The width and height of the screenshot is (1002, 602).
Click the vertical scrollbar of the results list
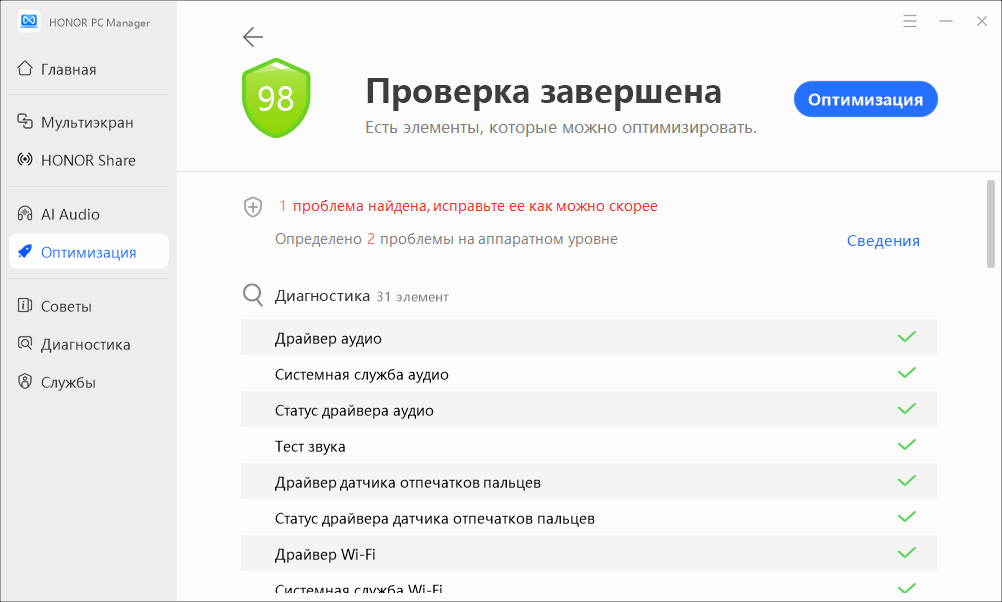pyautogui.click(x=990, y=218)
